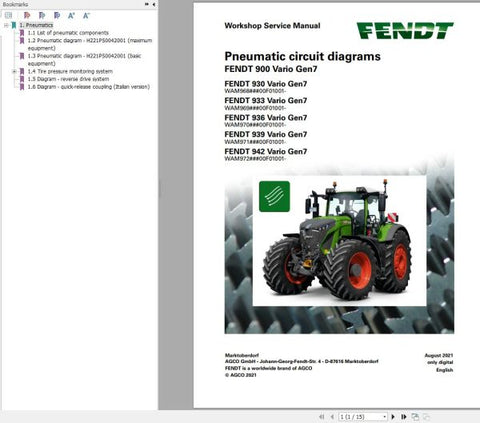This screenshot has width=480, height=423.
Task: Collapse the Bookmarks panel with the left arrow
Action: pos(153,4)
